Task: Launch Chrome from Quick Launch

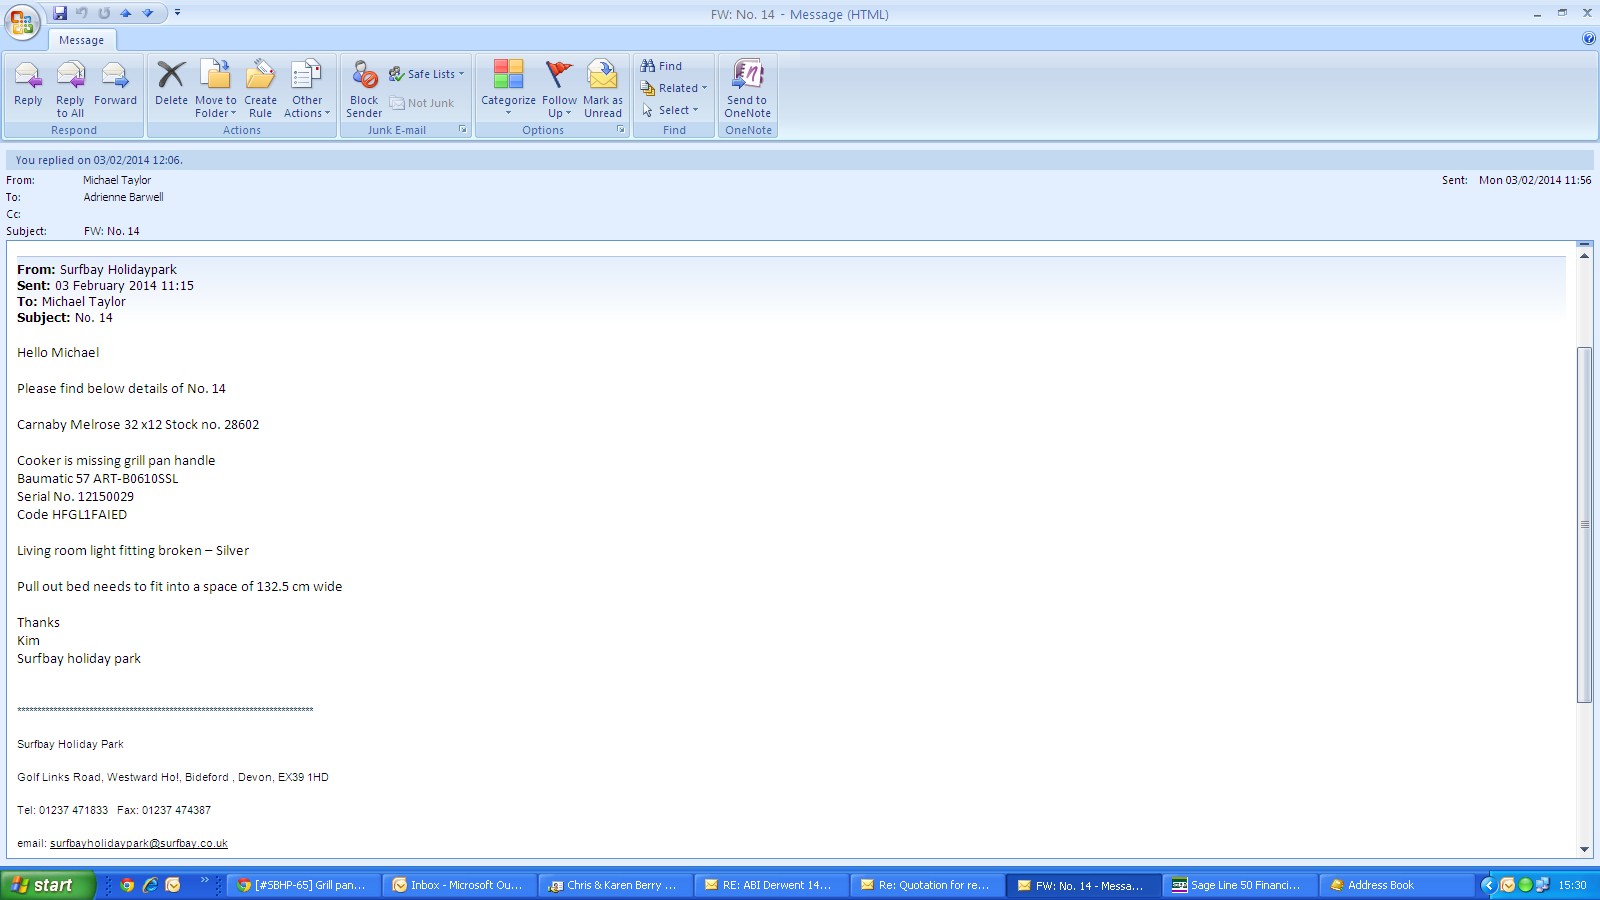Action: click(127, 885)
